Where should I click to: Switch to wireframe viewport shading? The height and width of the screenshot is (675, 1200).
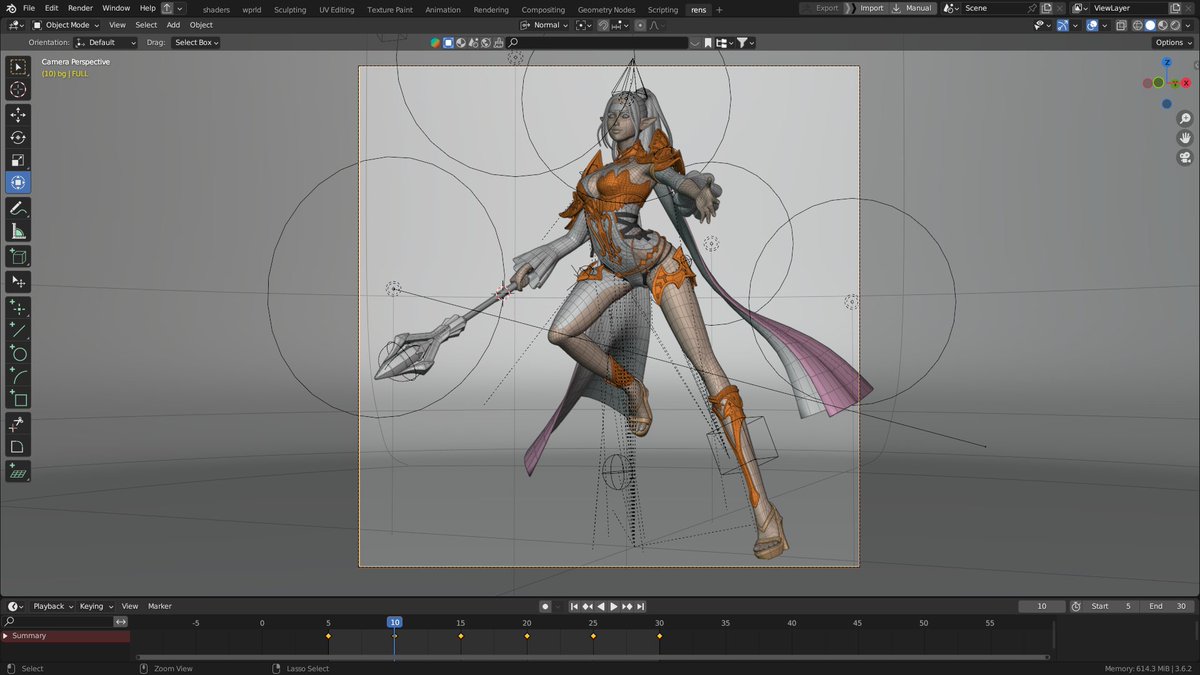point(1137,25)
